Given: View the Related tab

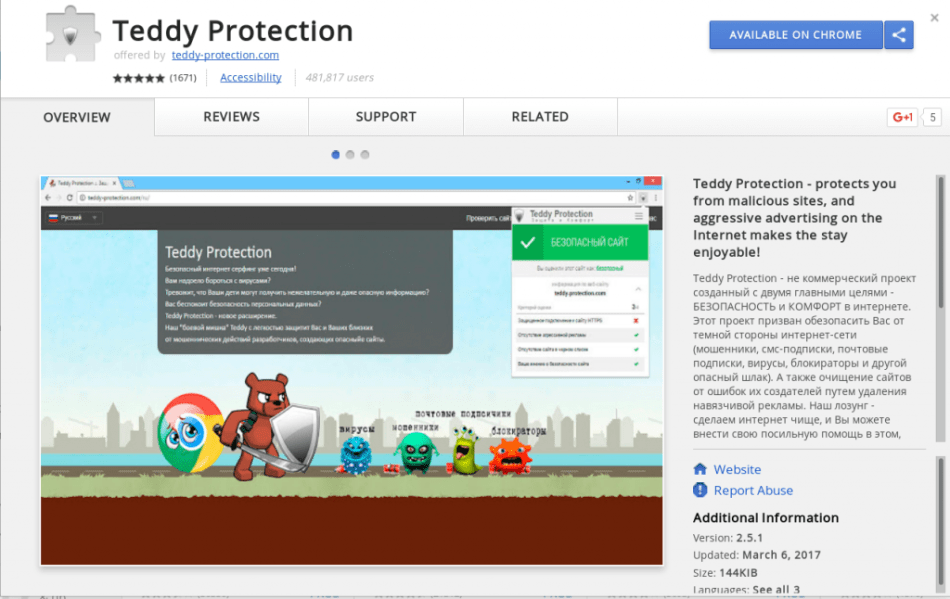Looking at the screenshot, I should [x=539, y=116].
